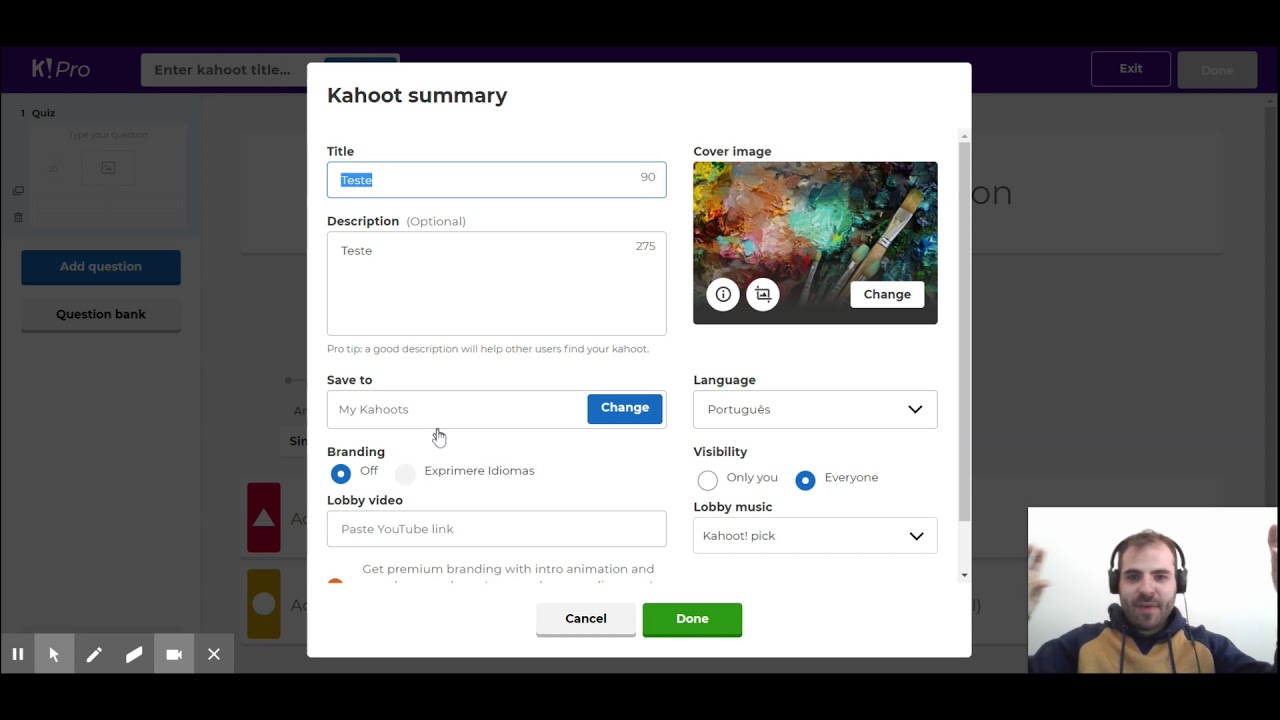
Task: Click the Title input field
Action: (496, 180)
